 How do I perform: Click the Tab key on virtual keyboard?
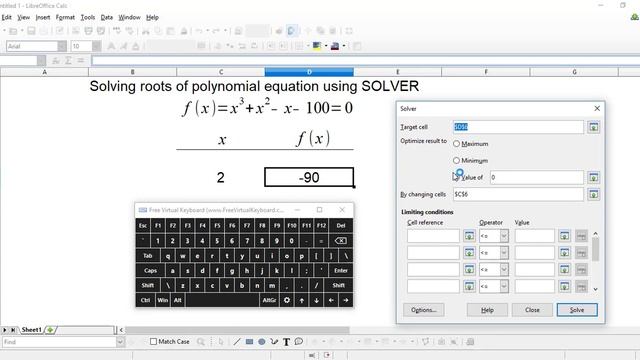pyautogui.click(x=147, y=256)
